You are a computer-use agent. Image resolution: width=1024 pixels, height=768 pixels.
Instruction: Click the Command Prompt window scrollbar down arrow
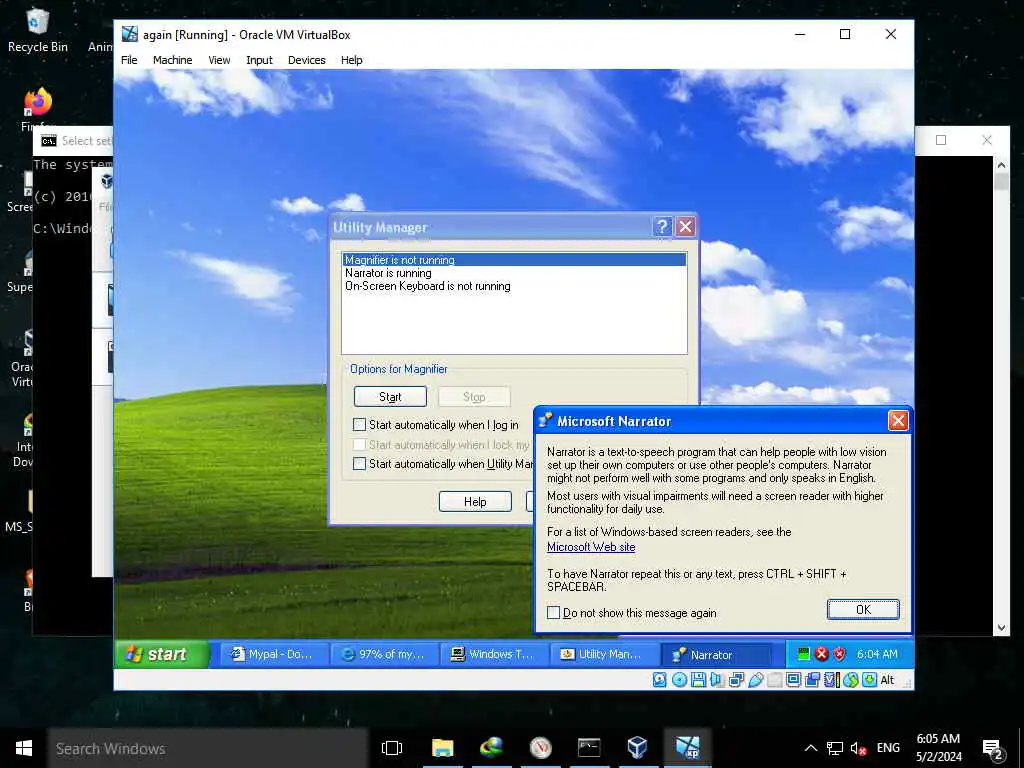pos(1001,628)
